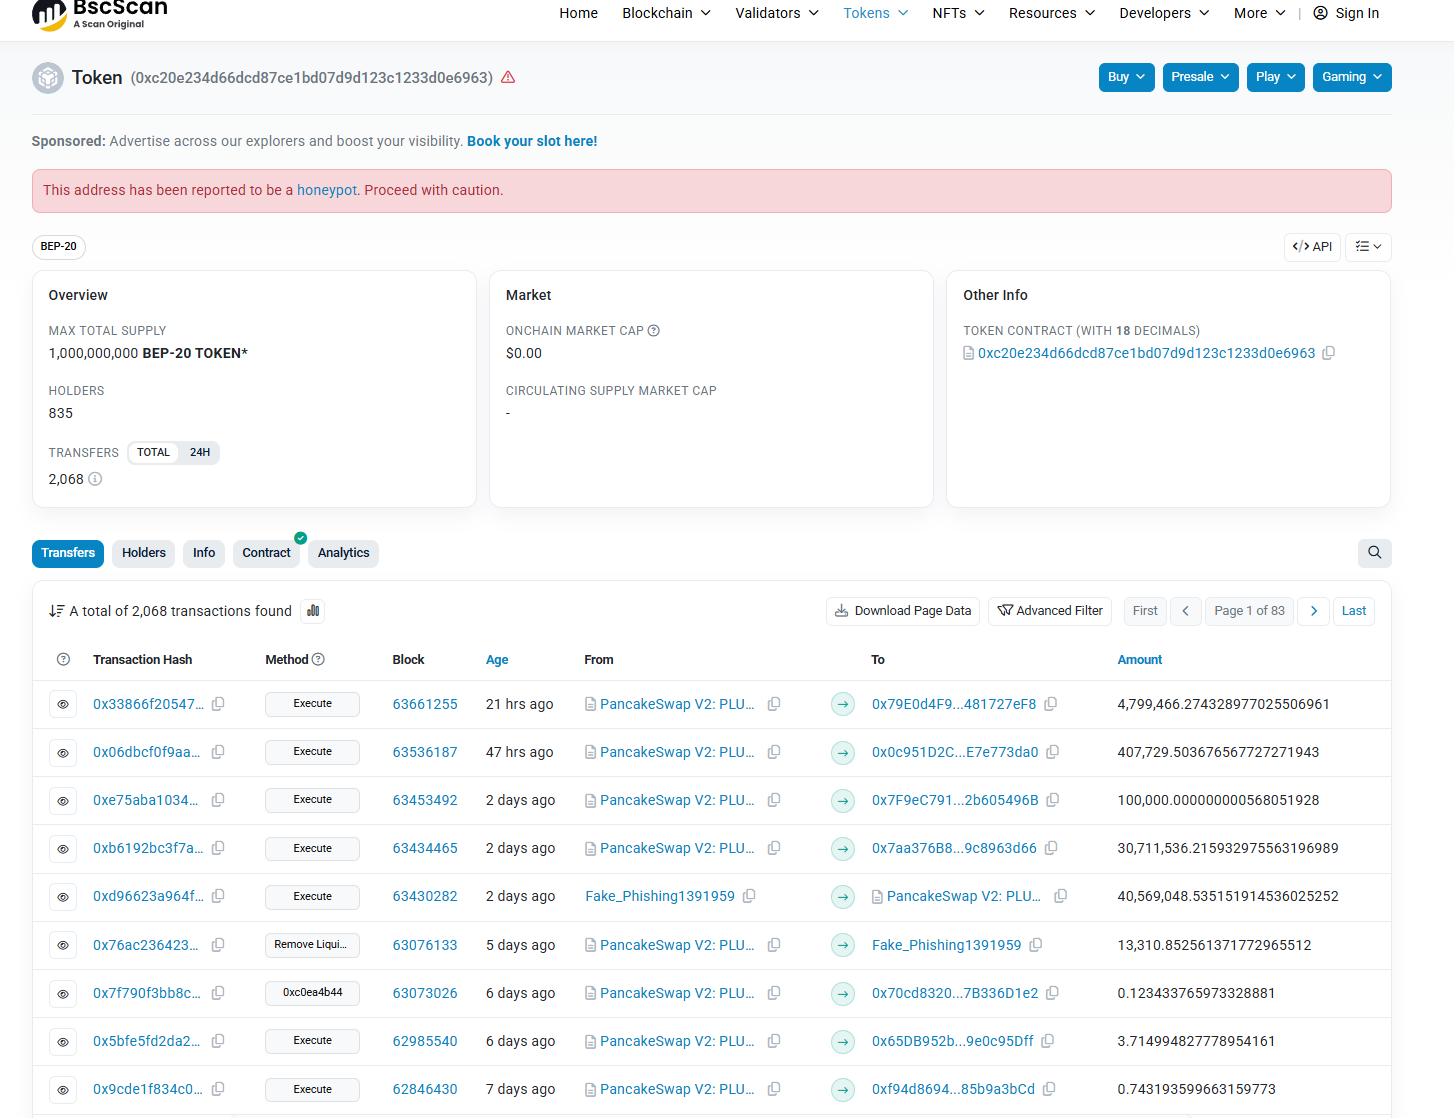Expand the Buy dropdown

click(x=1126, y=77)
